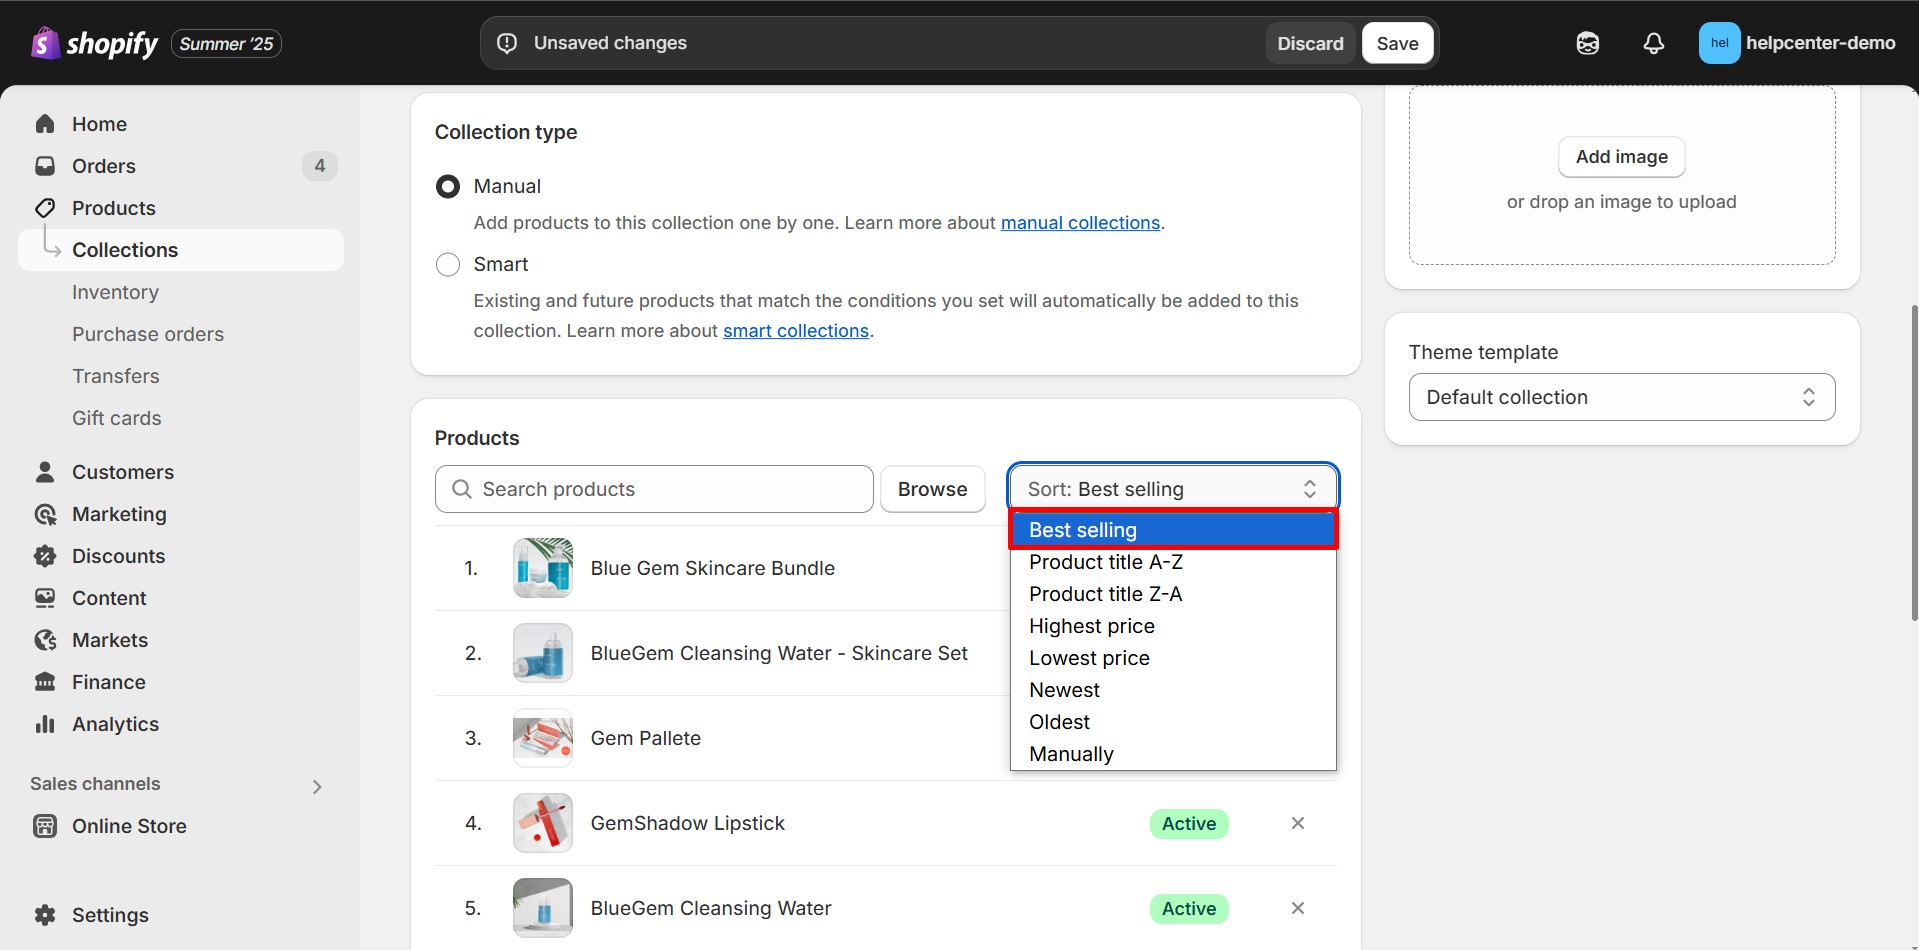Open the Theme template dropdown
Image resolution: width=1919 pixels, height=950 pixels.
tap(1620, 397)
